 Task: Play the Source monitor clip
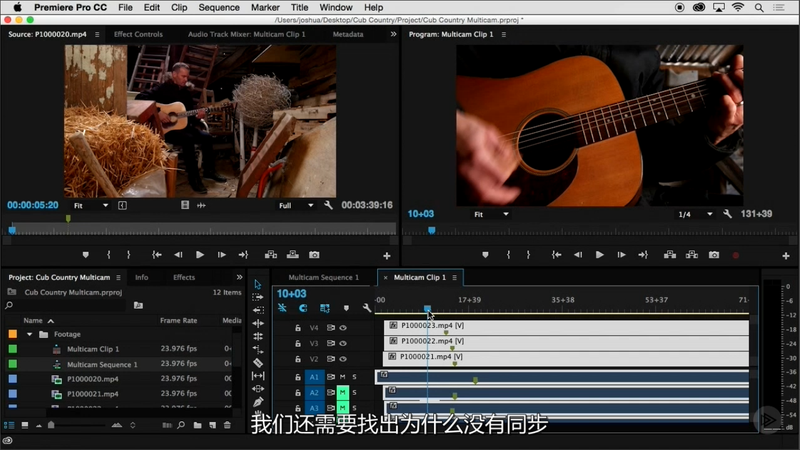200,255
